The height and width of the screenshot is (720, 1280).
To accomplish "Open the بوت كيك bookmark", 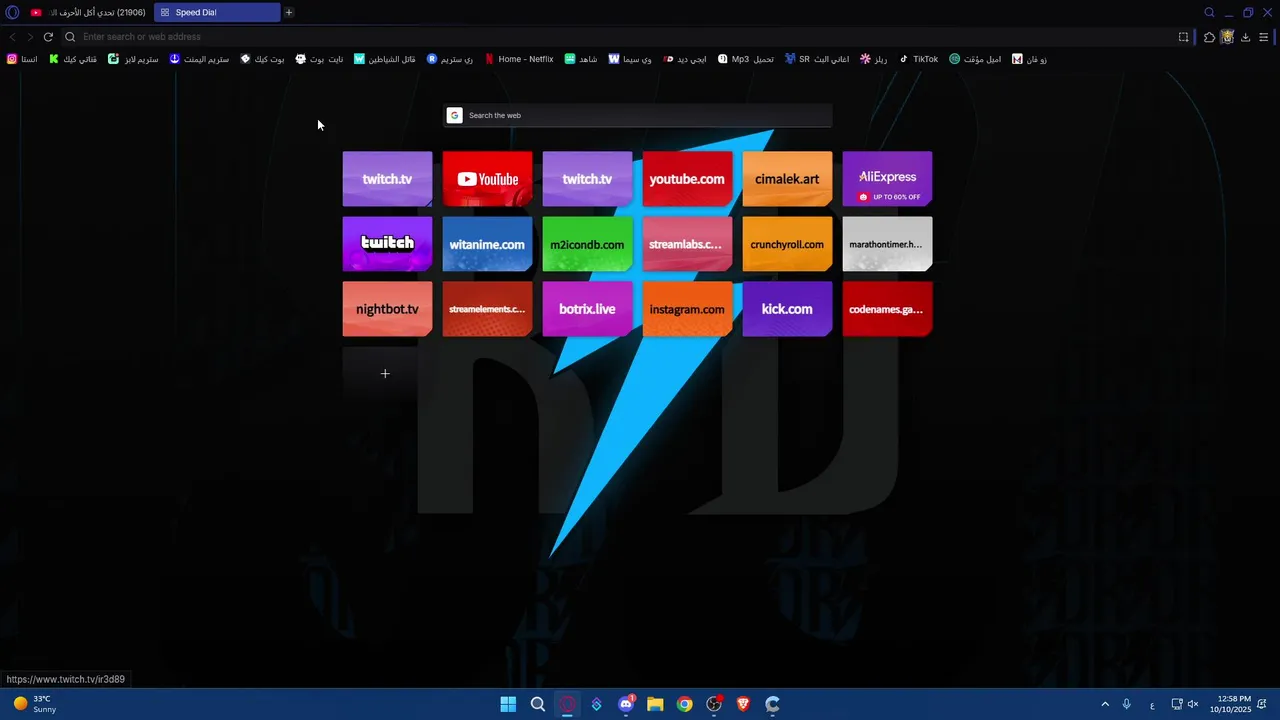I will [x=262, y=59].
